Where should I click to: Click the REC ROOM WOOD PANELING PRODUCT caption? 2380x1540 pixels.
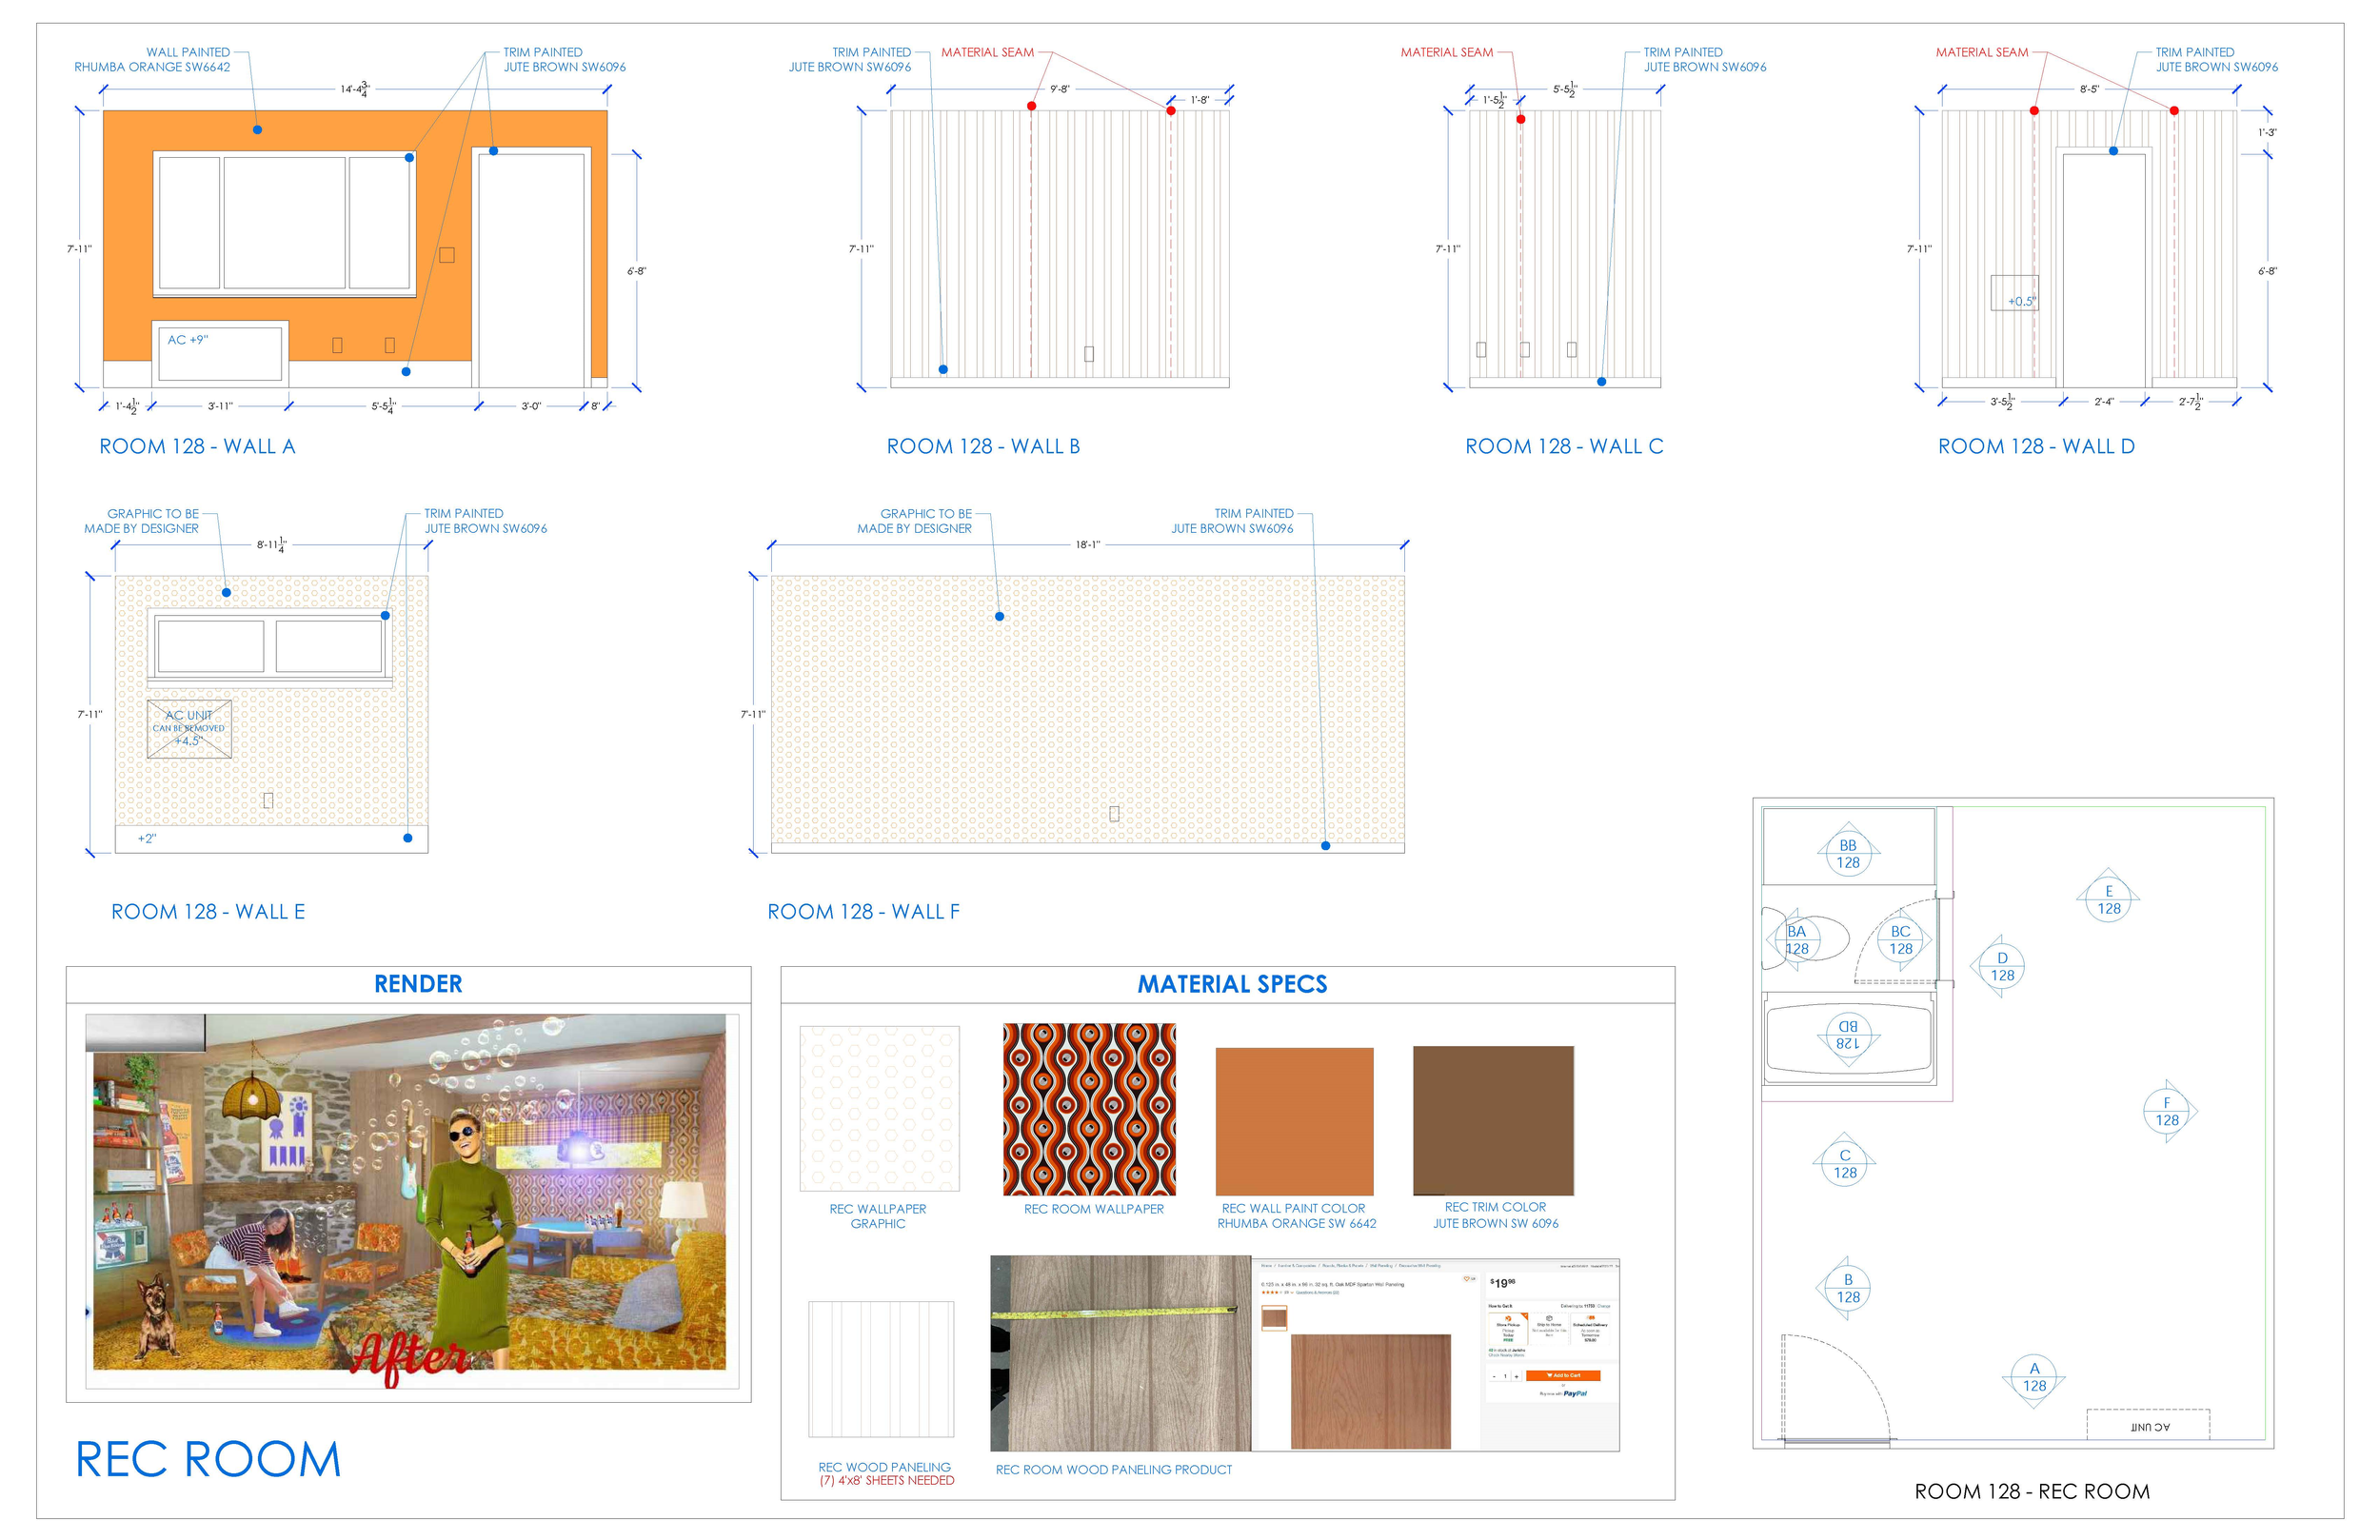coord(1113,1469)
